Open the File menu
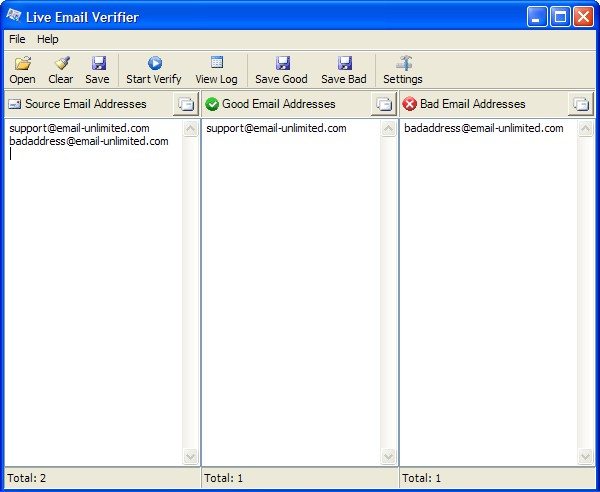 click(x=17, y=39)
